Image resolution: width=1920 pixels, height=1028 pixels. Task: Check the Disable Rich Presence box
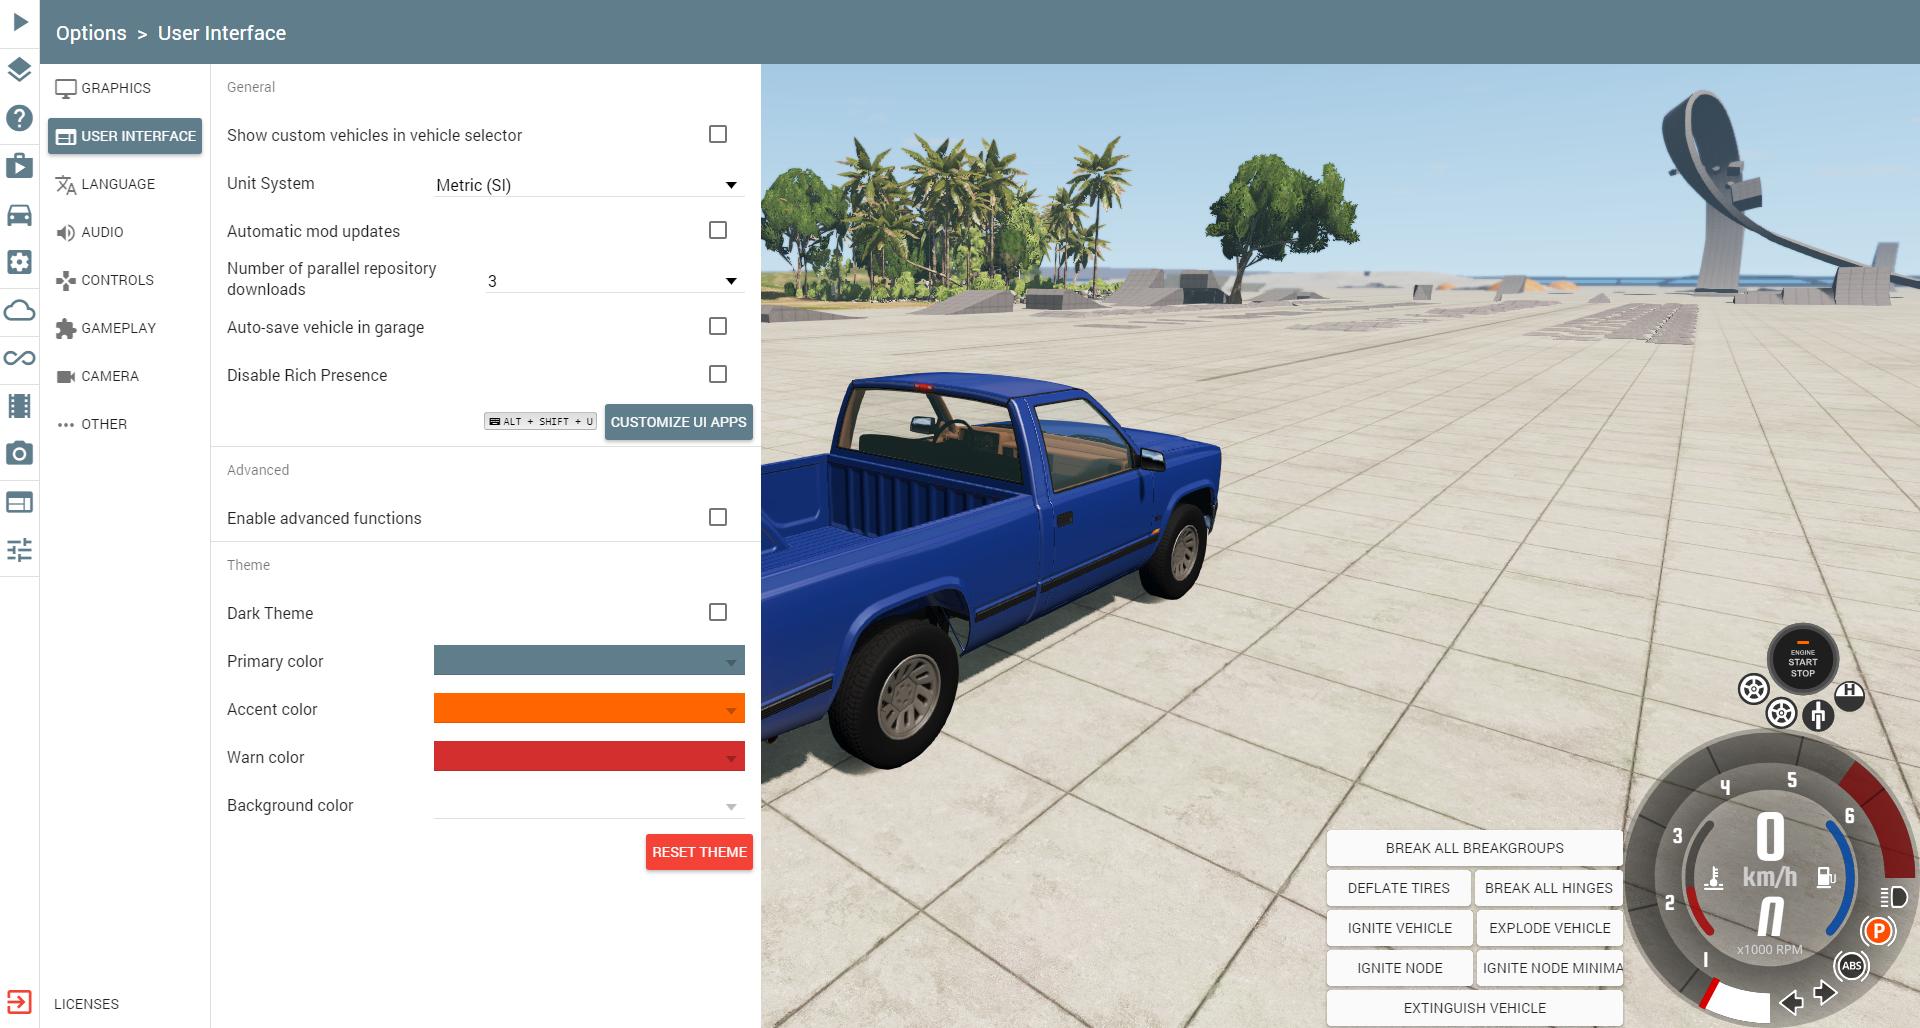(x=718, y=374)
